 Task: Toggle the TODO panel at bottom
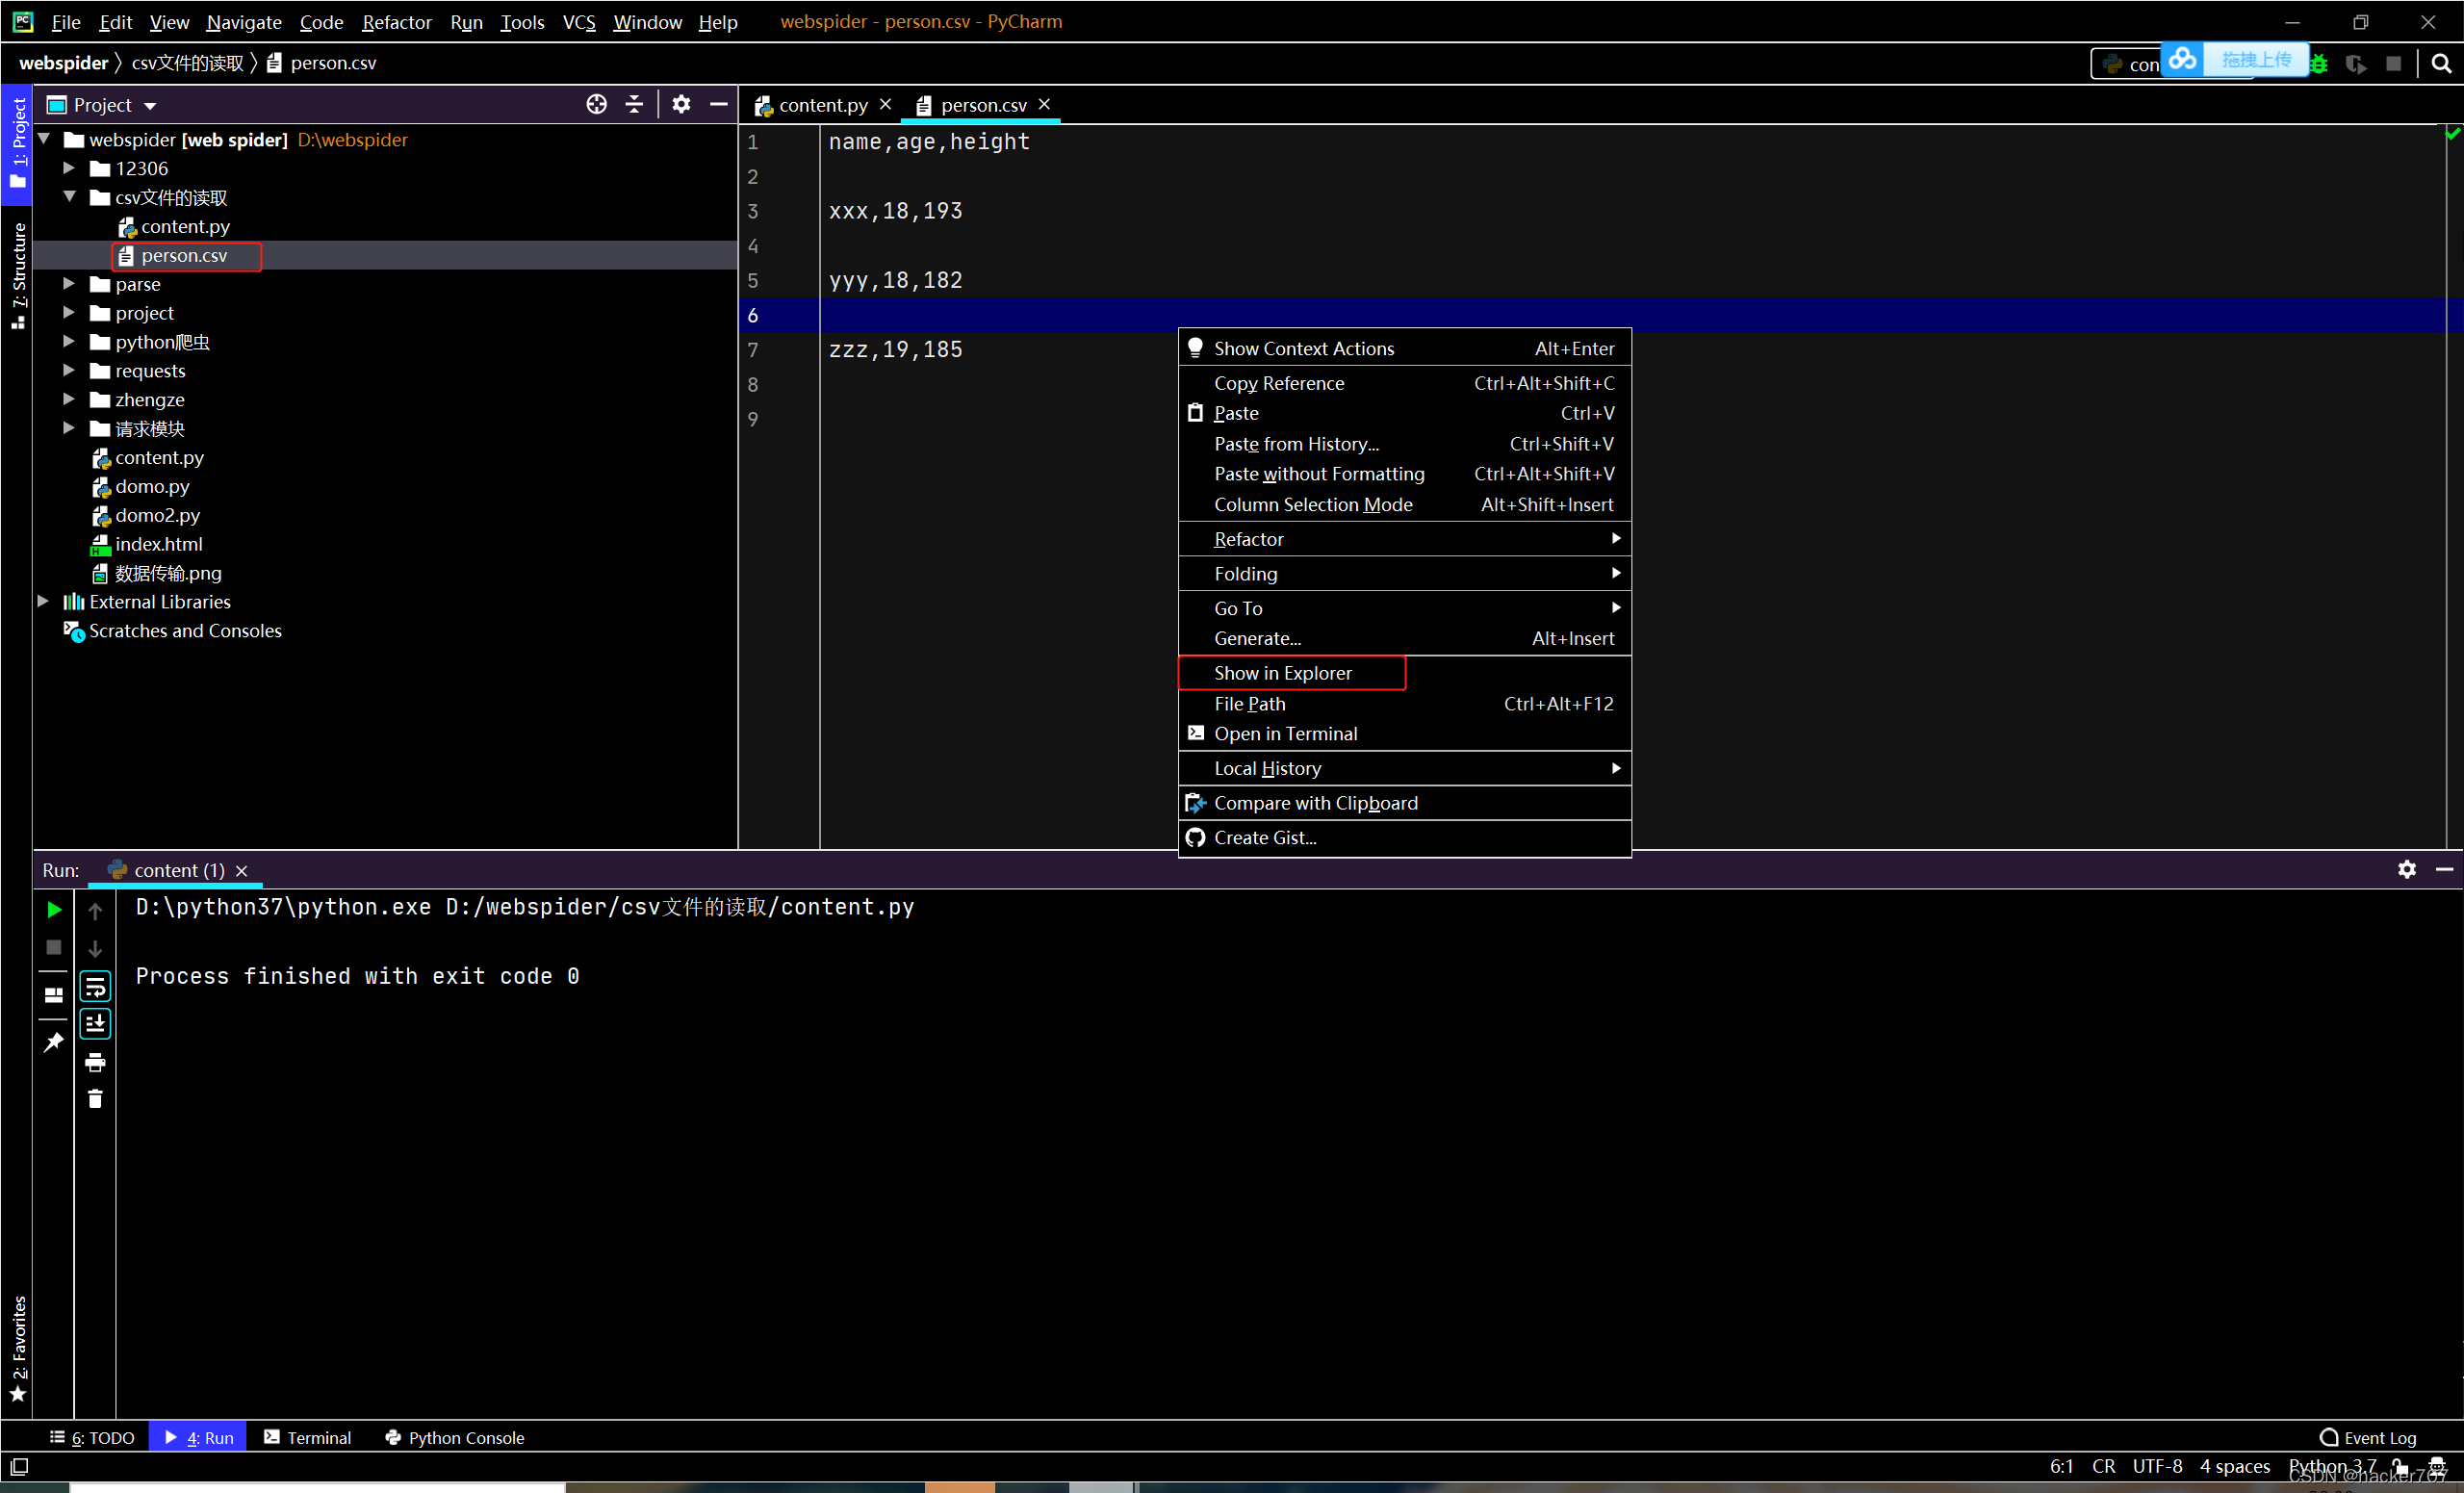coord(95,1438)
